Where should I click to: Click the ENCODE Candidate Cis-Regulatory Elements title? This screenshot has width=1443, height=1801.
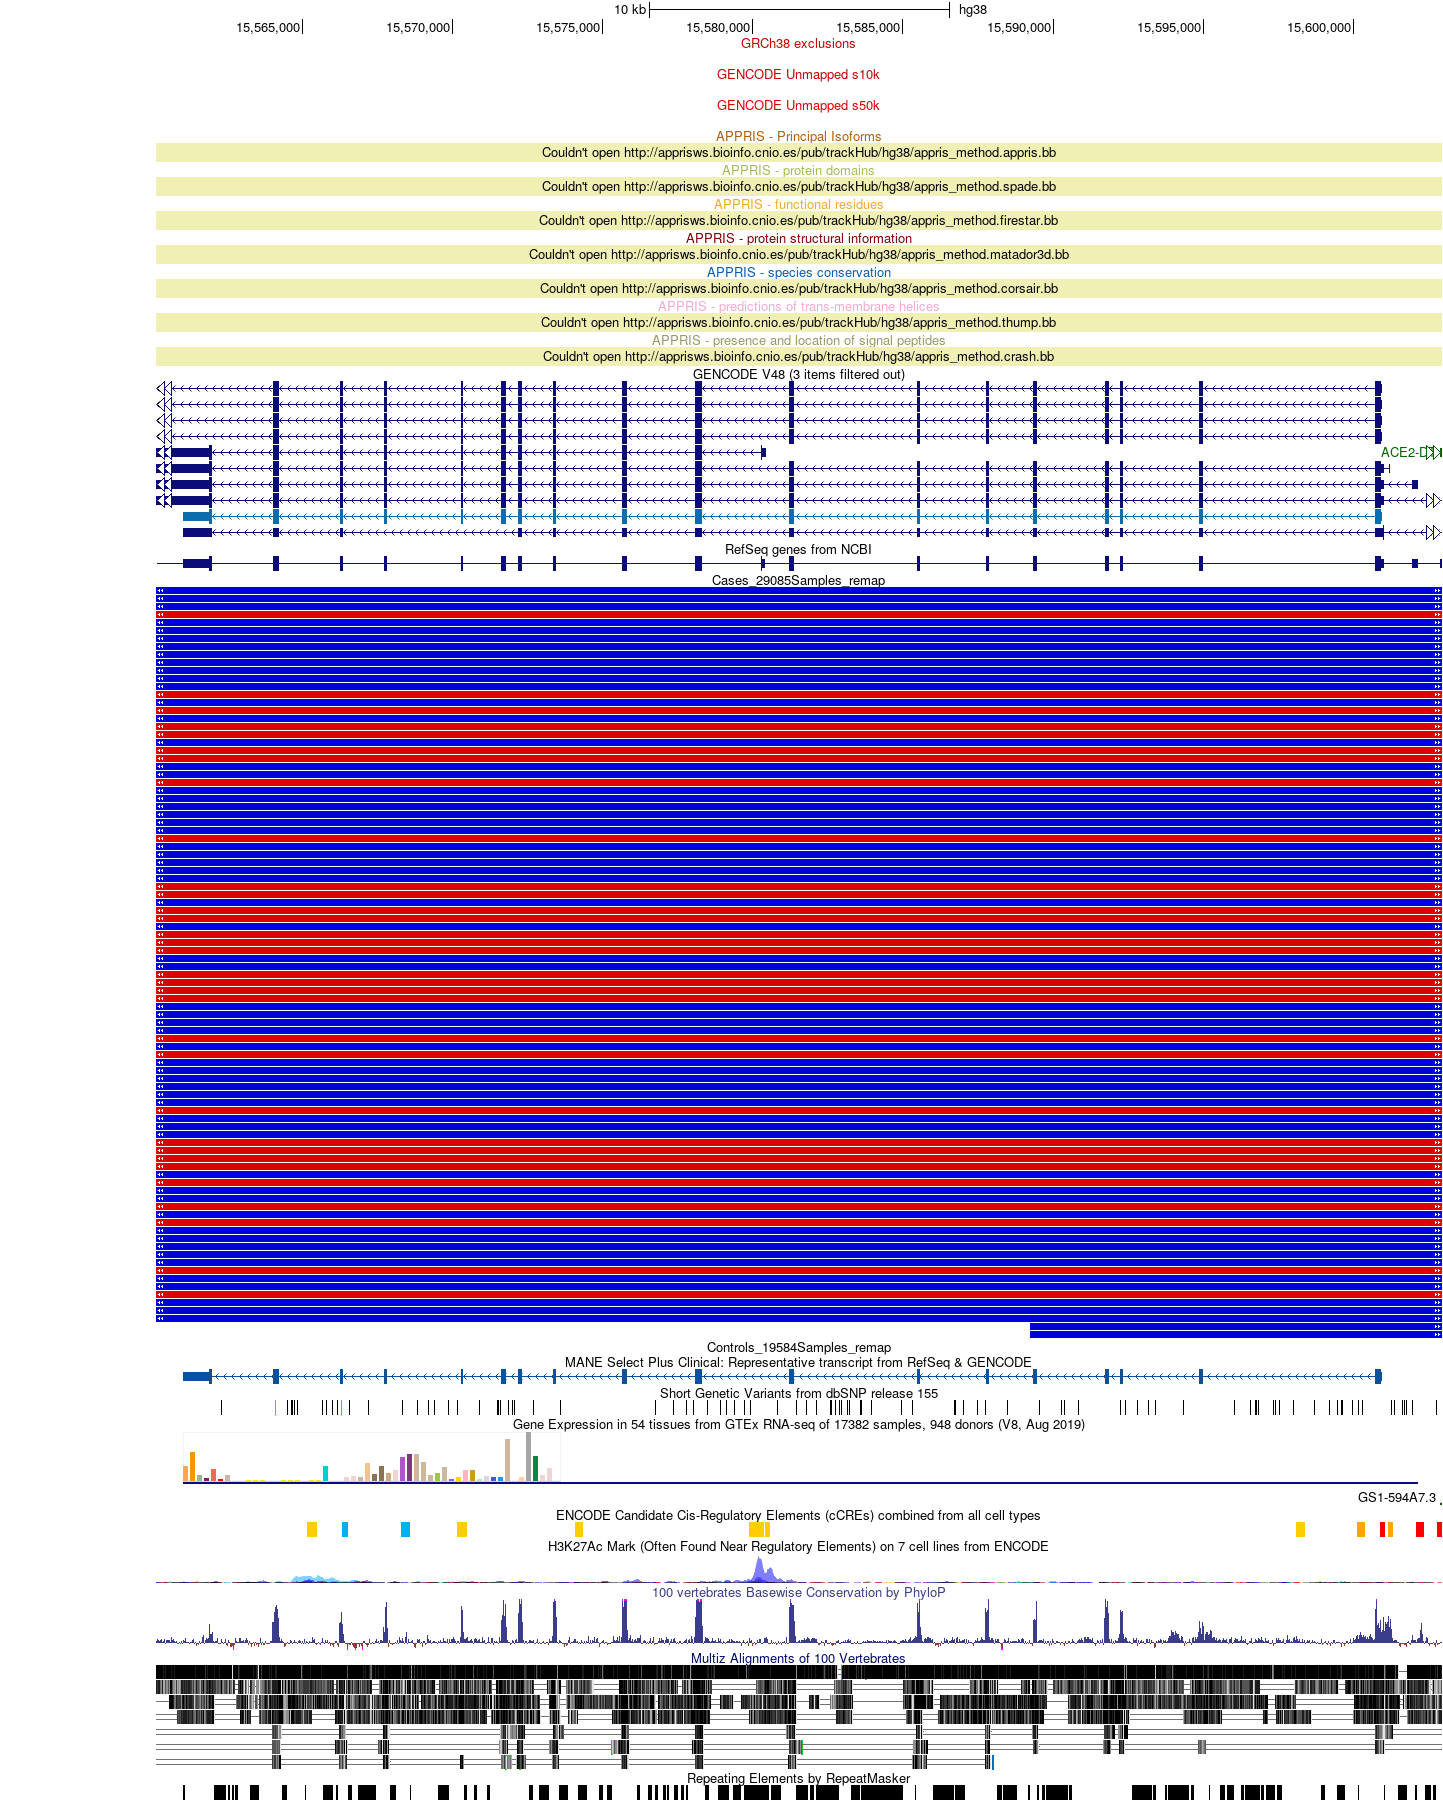798,1516
